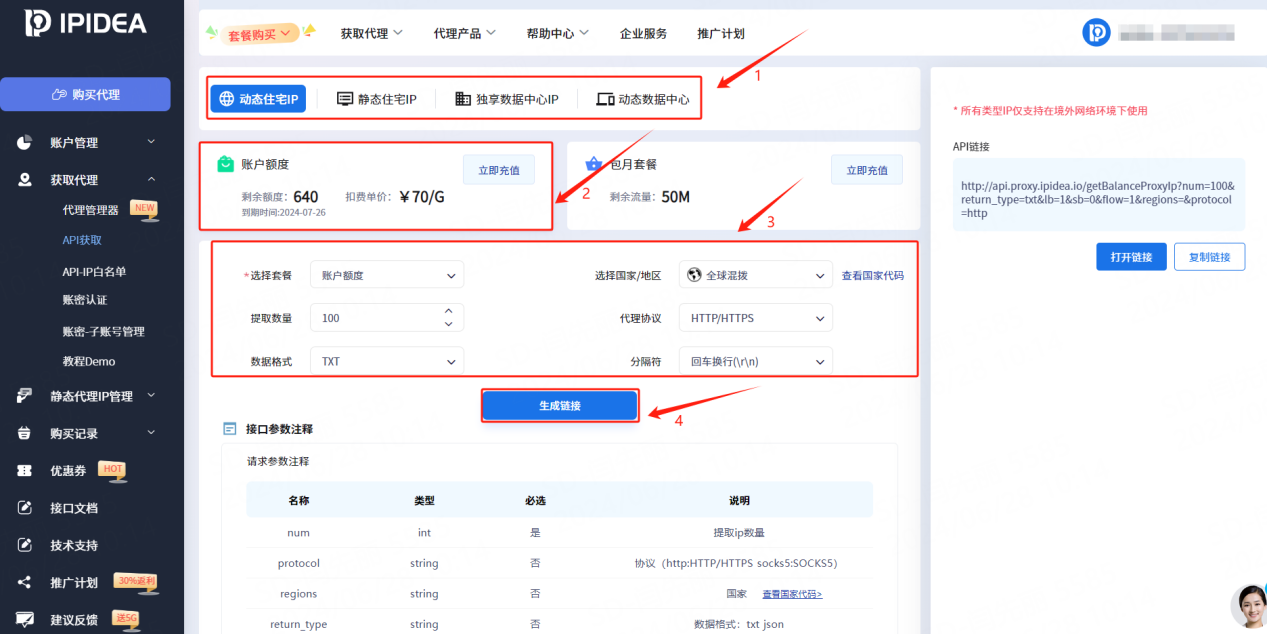Click the globe icon in country dropdown

click(694, 274)
